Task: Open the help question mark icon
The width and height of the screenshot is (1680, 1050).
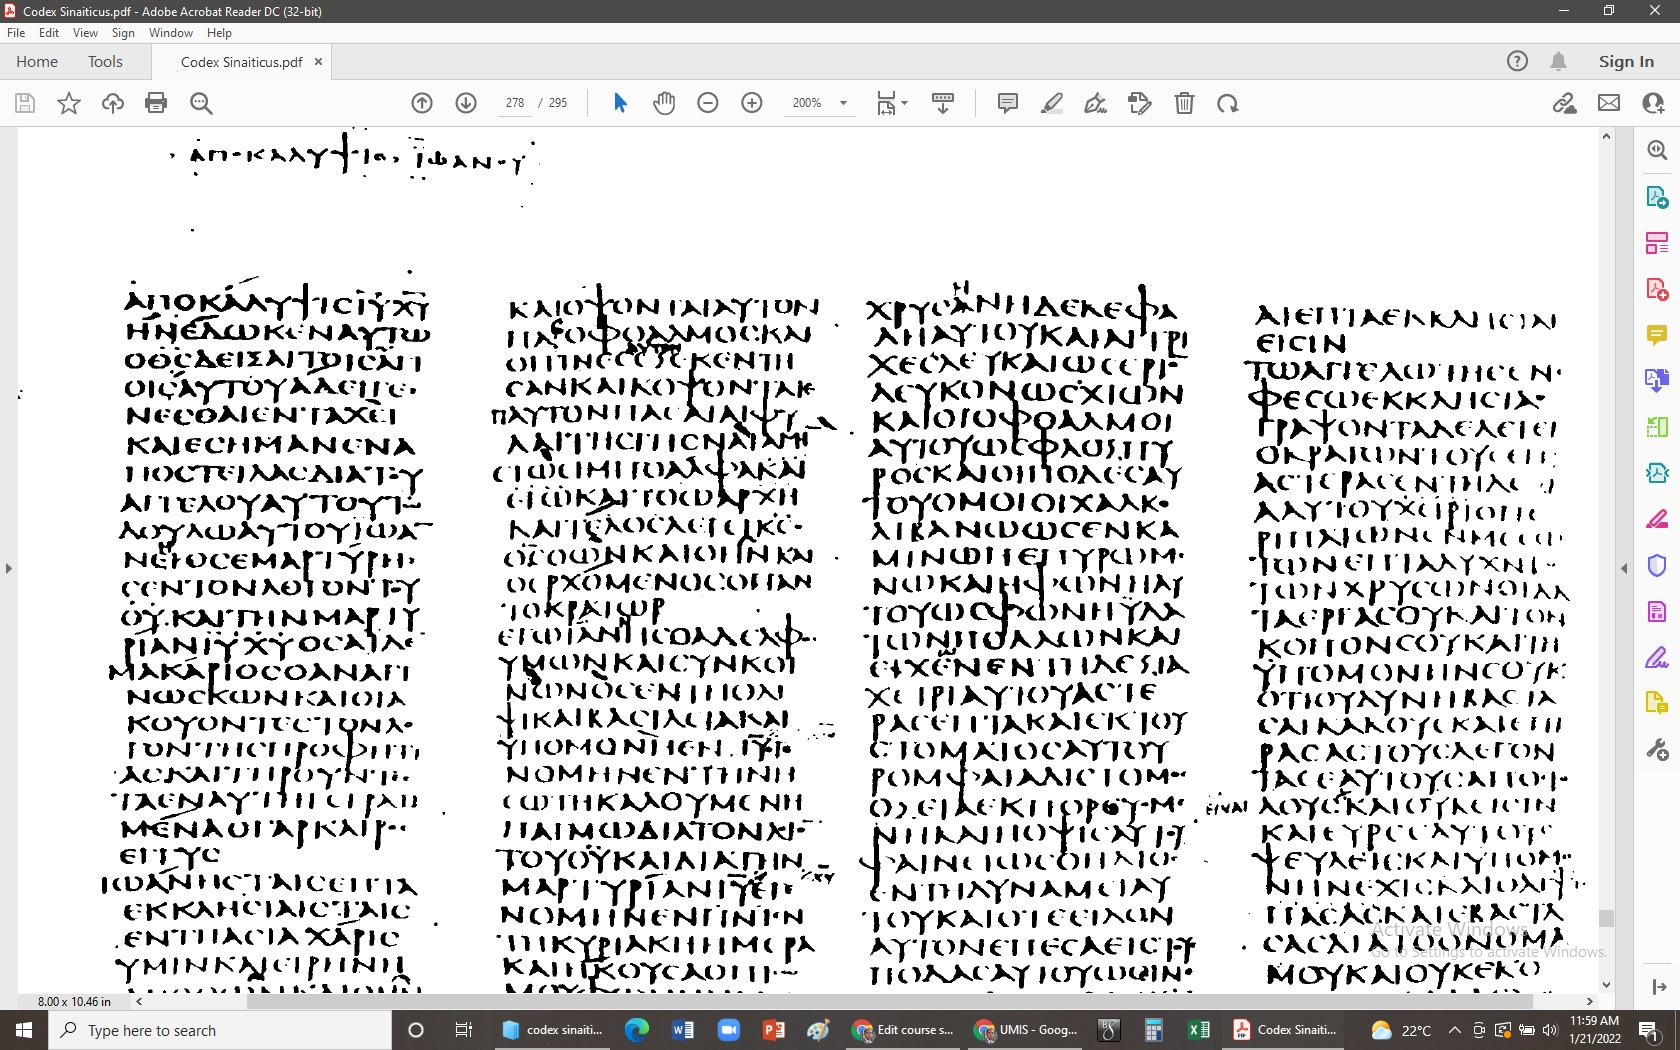Action: (1517, 62)
